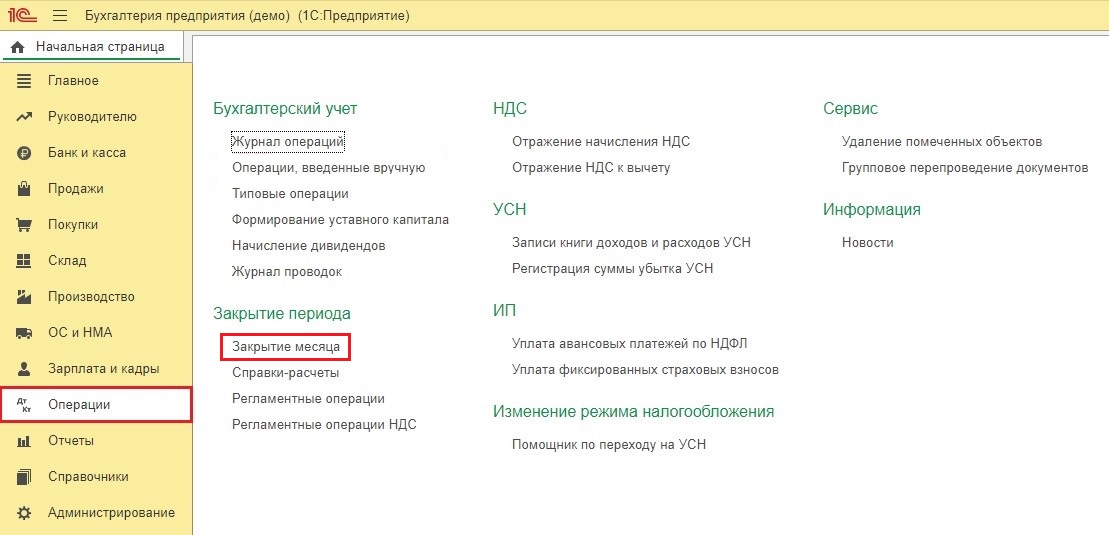Viewport: 1109px width, 535px height.
Task: Click the Бухгалтерский учет group heading
Action: tap(285, 108)
